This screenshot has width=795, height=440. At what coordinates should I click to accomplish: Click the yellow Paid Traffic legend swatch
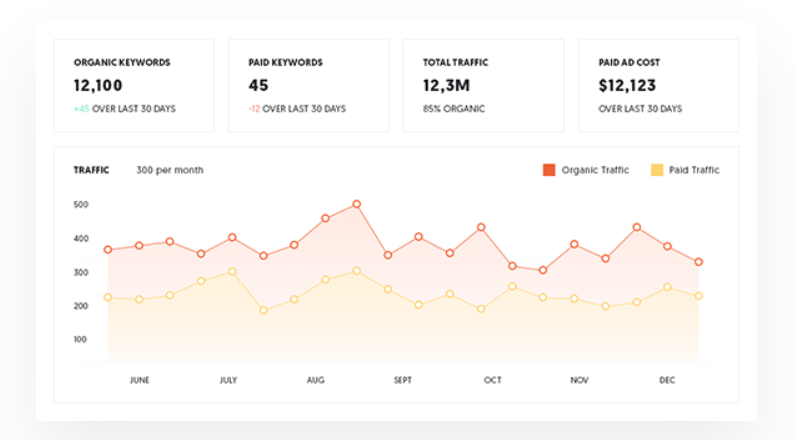click(657, 170)
